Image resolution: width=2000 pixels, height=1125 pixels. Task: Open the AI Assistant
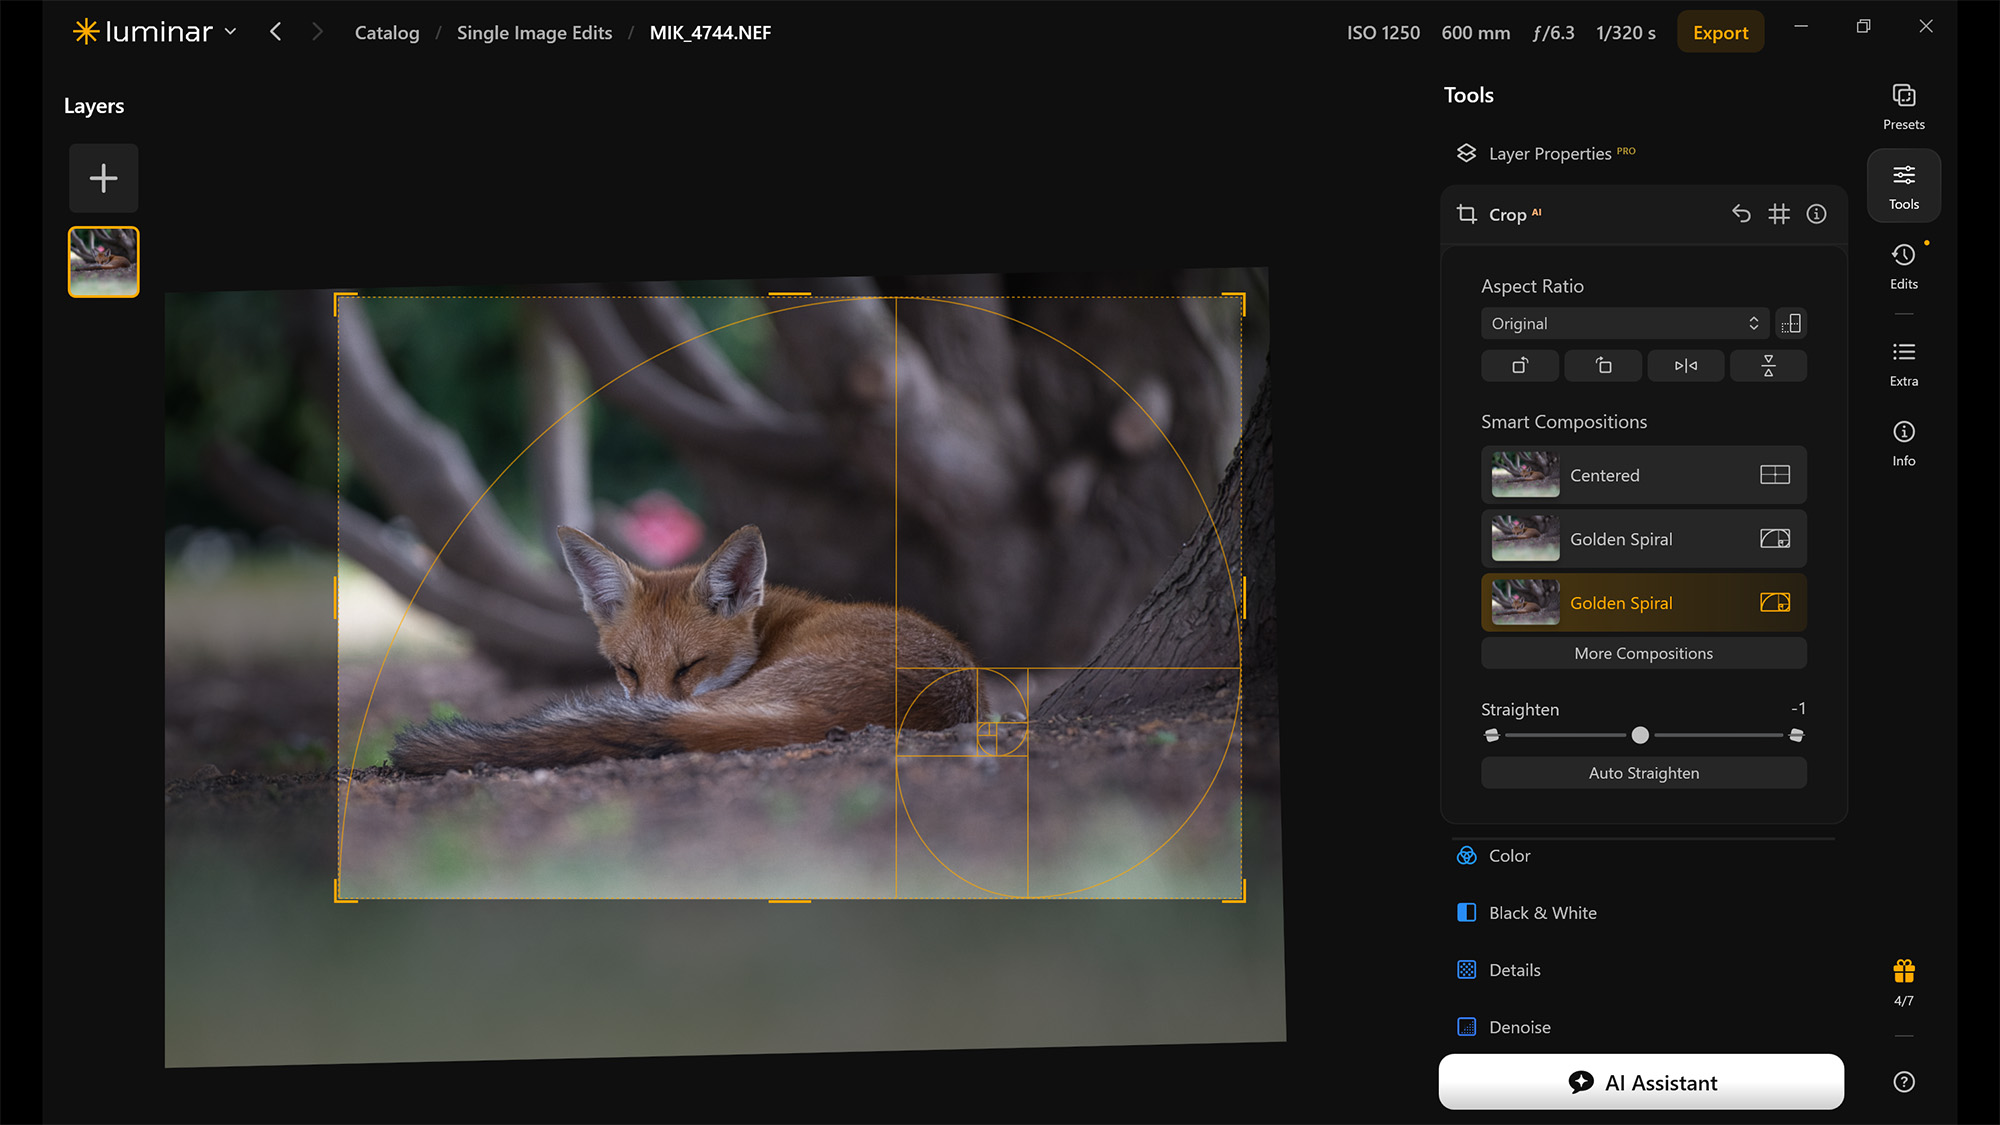(1641, 1082)
